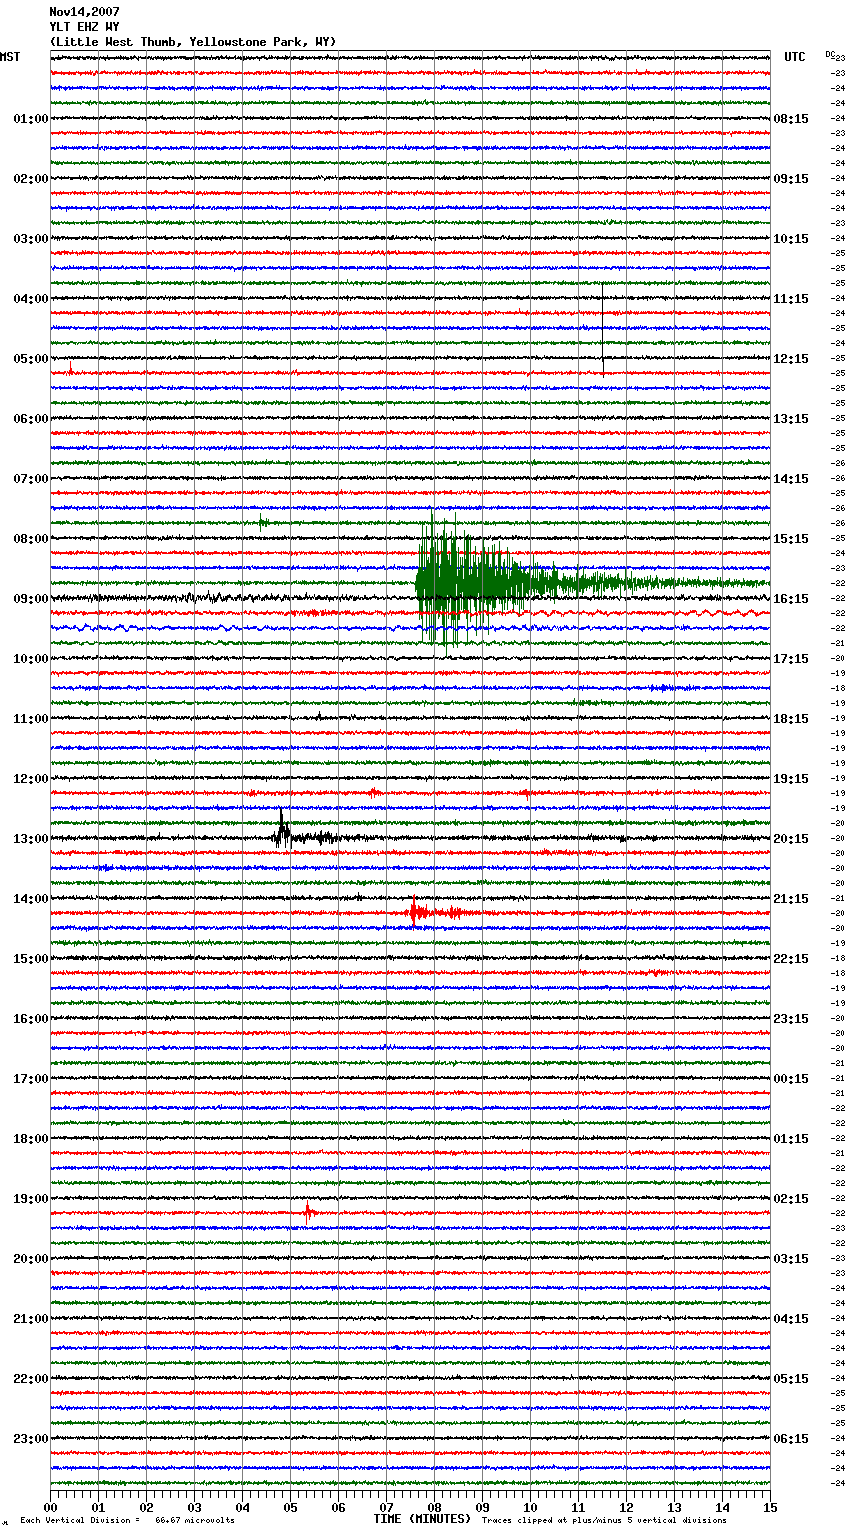The image size is (850, 1534).
Task: Select the station code YLT EHZ WY
Action: (x=84, y=27)
